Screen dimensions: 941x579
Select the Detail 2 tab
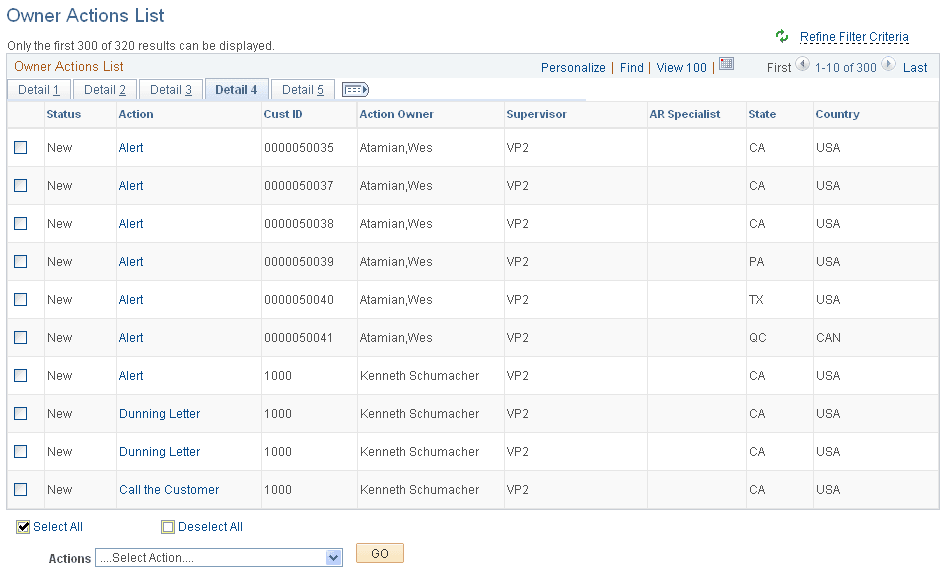click(x=104, y=89)
